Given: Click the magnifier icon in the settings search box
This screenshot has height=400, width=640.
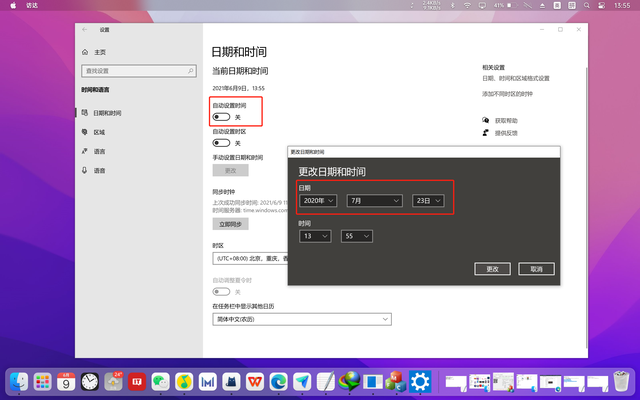Looking at the screenshot, I should (x=191, y=71).
